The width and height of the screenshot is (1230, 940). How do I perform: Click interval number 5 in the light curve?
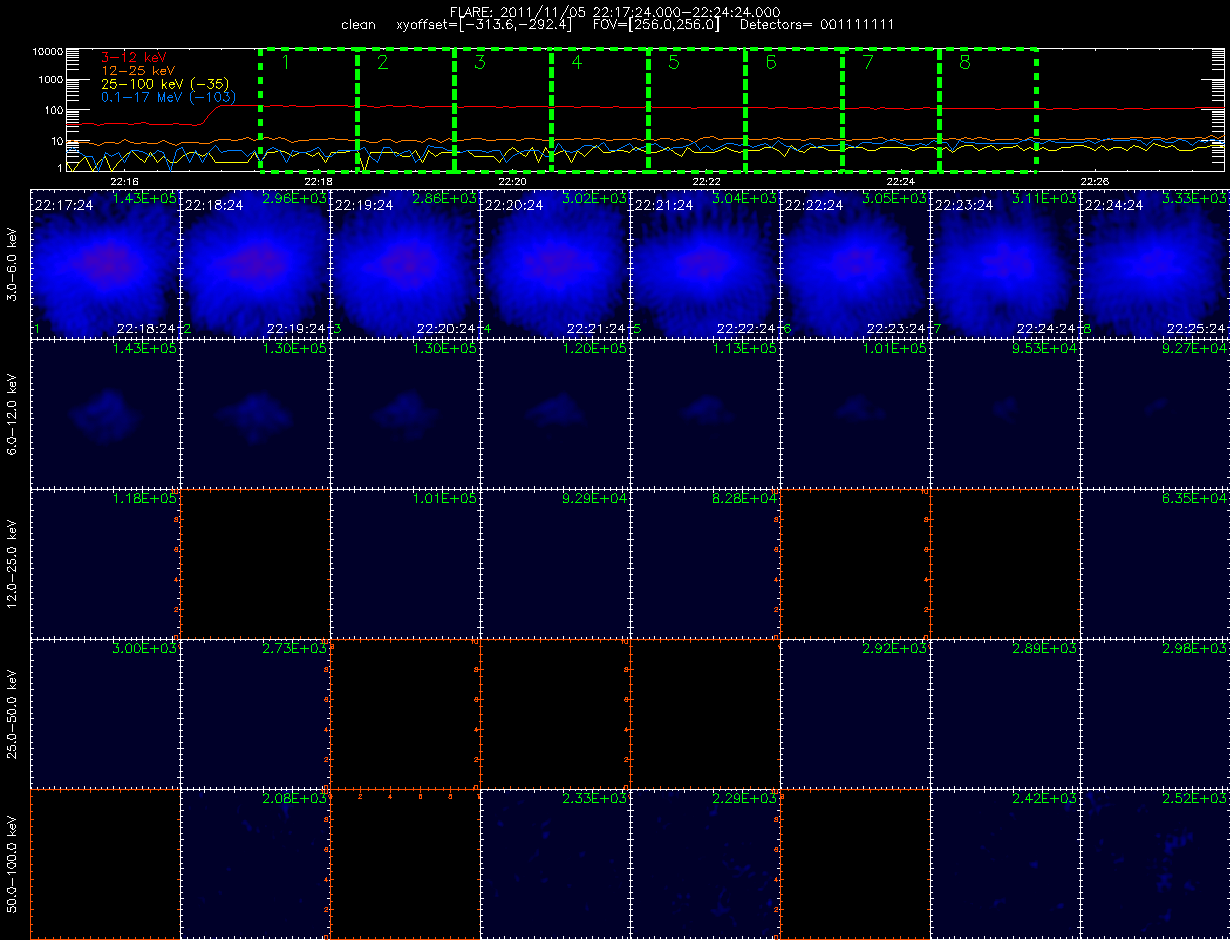click(673, 63)
